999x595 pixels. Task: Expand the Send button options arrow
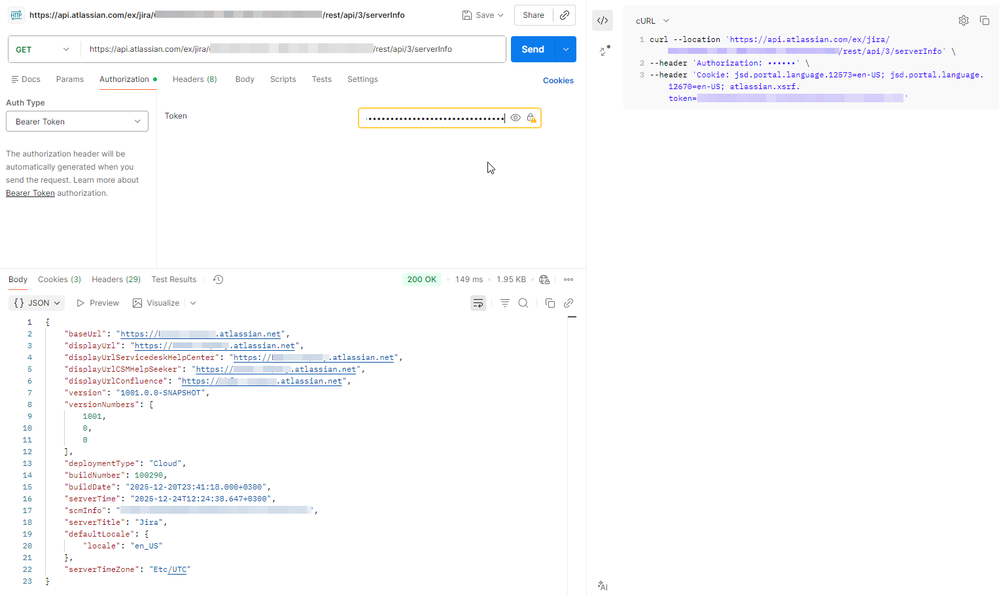click(x=566, y=49)
